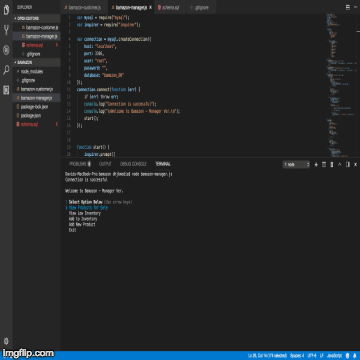The height and width of the screenshot is (360, 360).
Task: Kill the terminal with trash icon
Action: coord(332,164)
